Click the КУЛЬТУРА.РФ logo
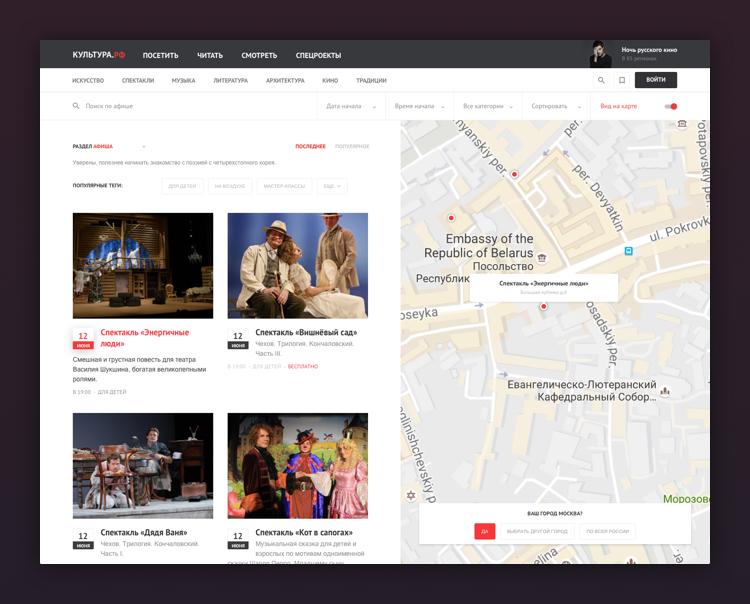 pos(99,54)
